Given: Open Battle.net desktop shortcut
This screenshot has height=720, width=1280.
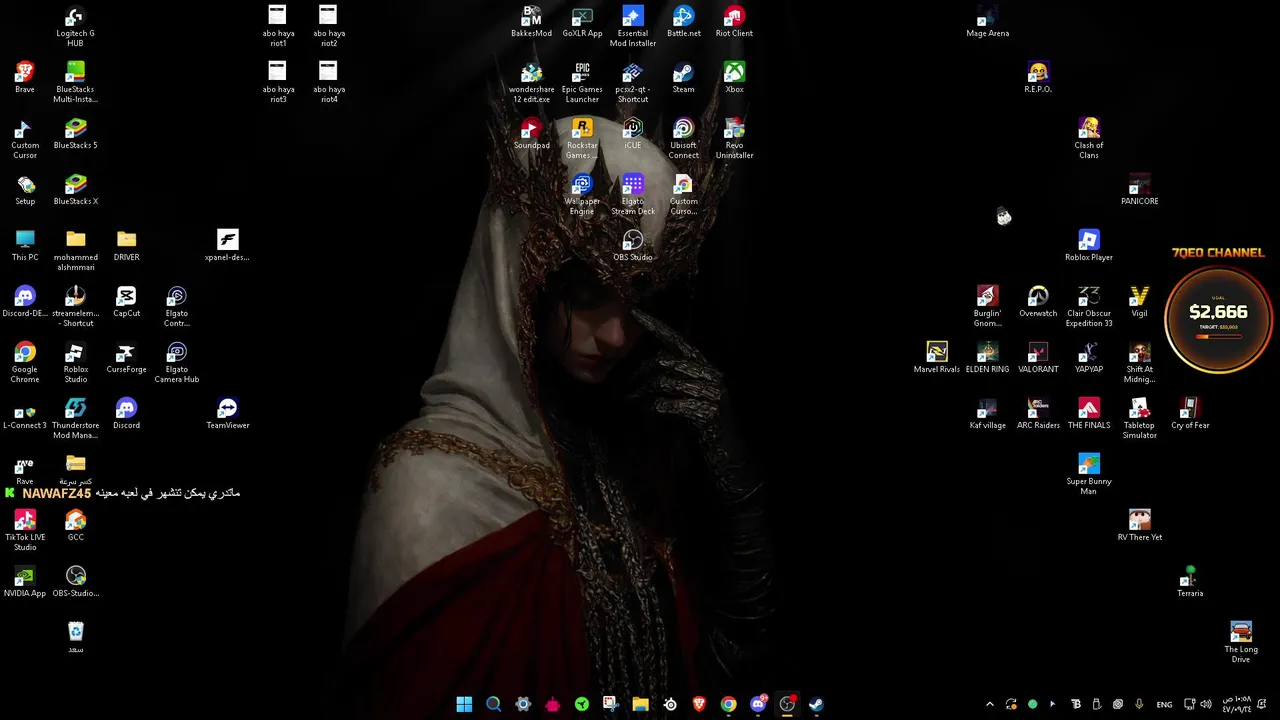Looking at the screenshot, I should [x=683, y=22].
